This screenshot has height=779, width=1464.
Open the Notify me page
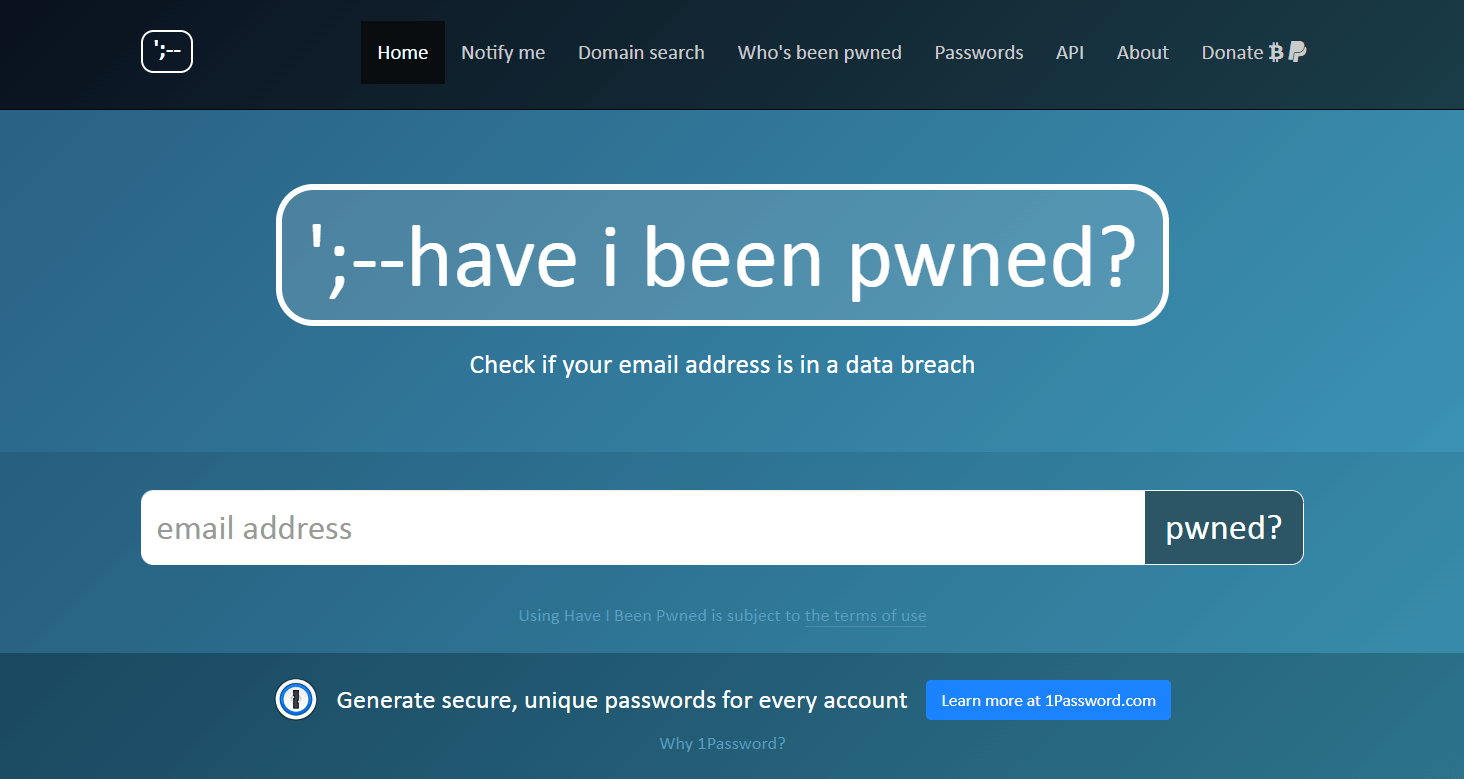click(x=503, y=52)
